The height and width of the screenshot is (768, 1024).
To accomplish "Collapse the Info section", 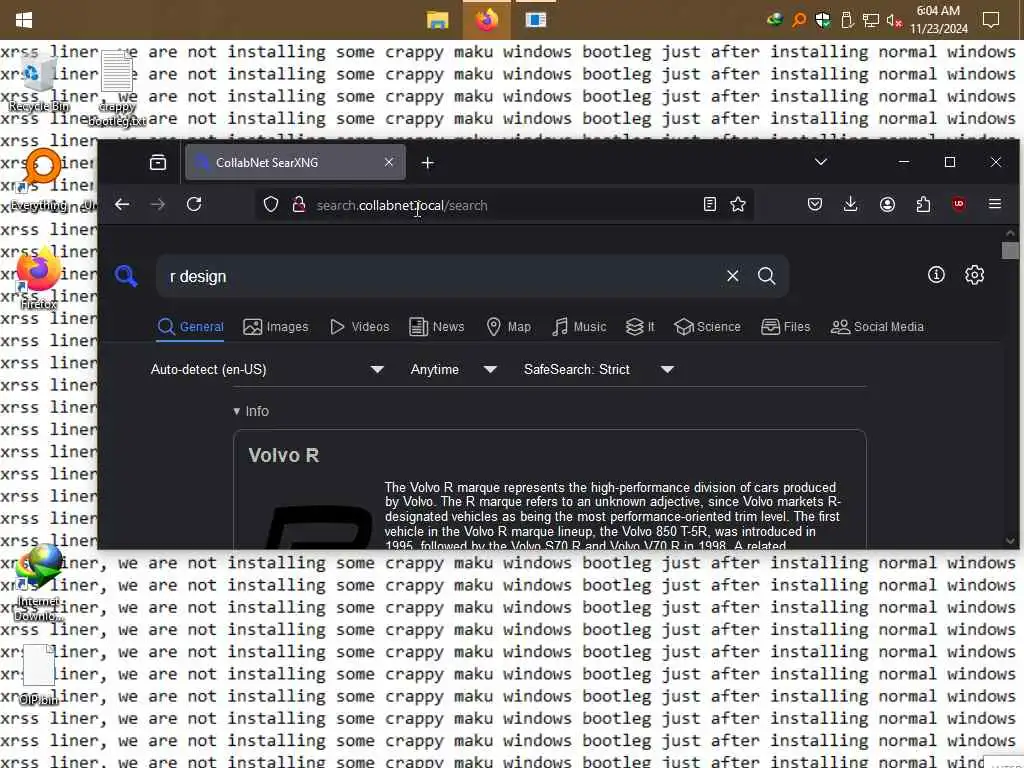I will (251, 411).
